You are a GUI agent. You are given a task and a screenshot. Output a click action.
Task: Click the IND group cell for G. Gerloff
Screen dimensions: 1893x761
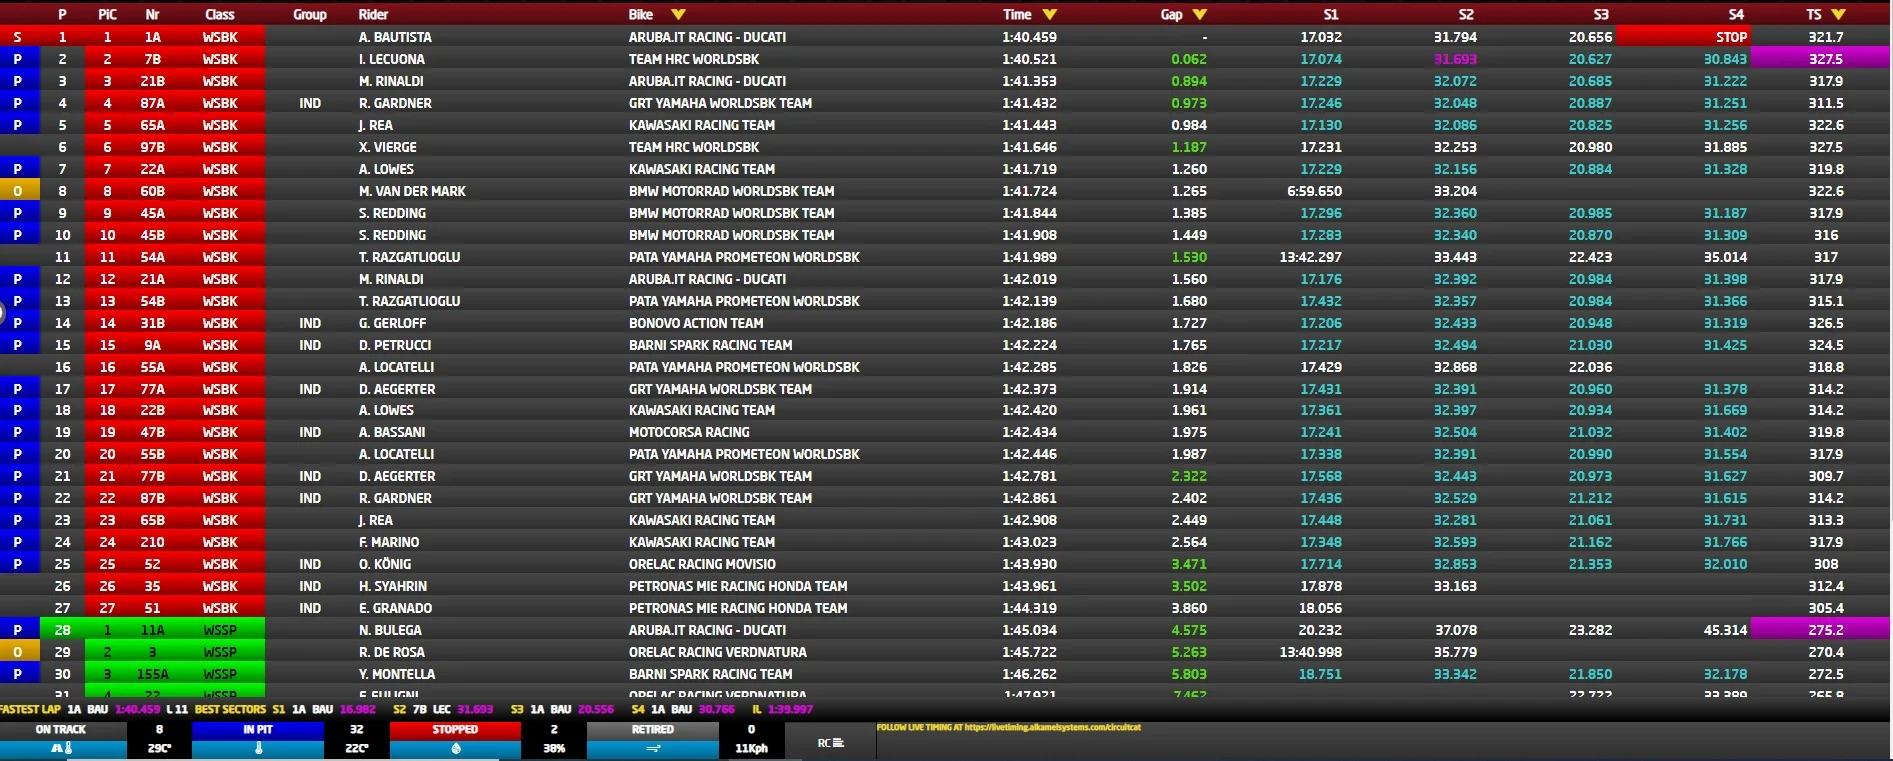310,323
